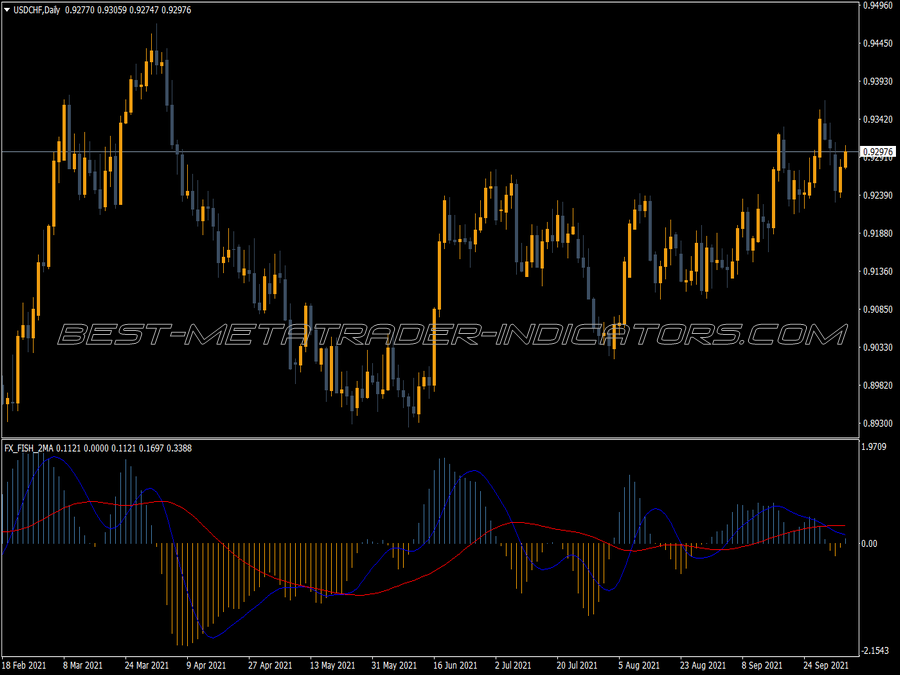Click the 0.90330 price axis label
Image resolution: width=900 pixels, height=675 pixels.
(878, 347)
